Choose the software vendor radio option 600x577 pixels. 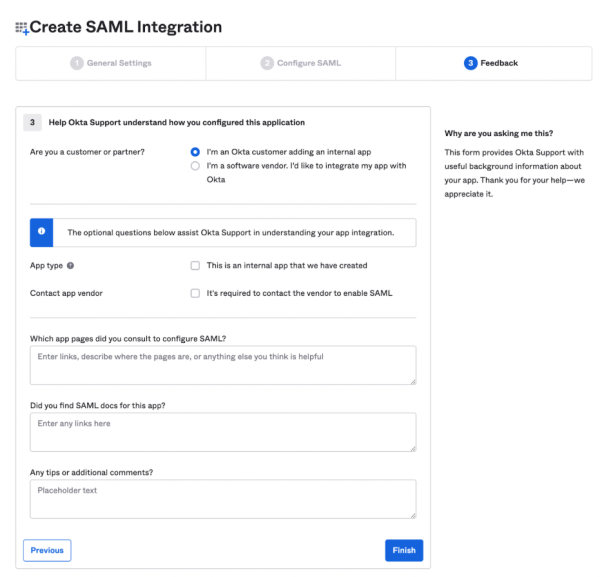point(195,166)
